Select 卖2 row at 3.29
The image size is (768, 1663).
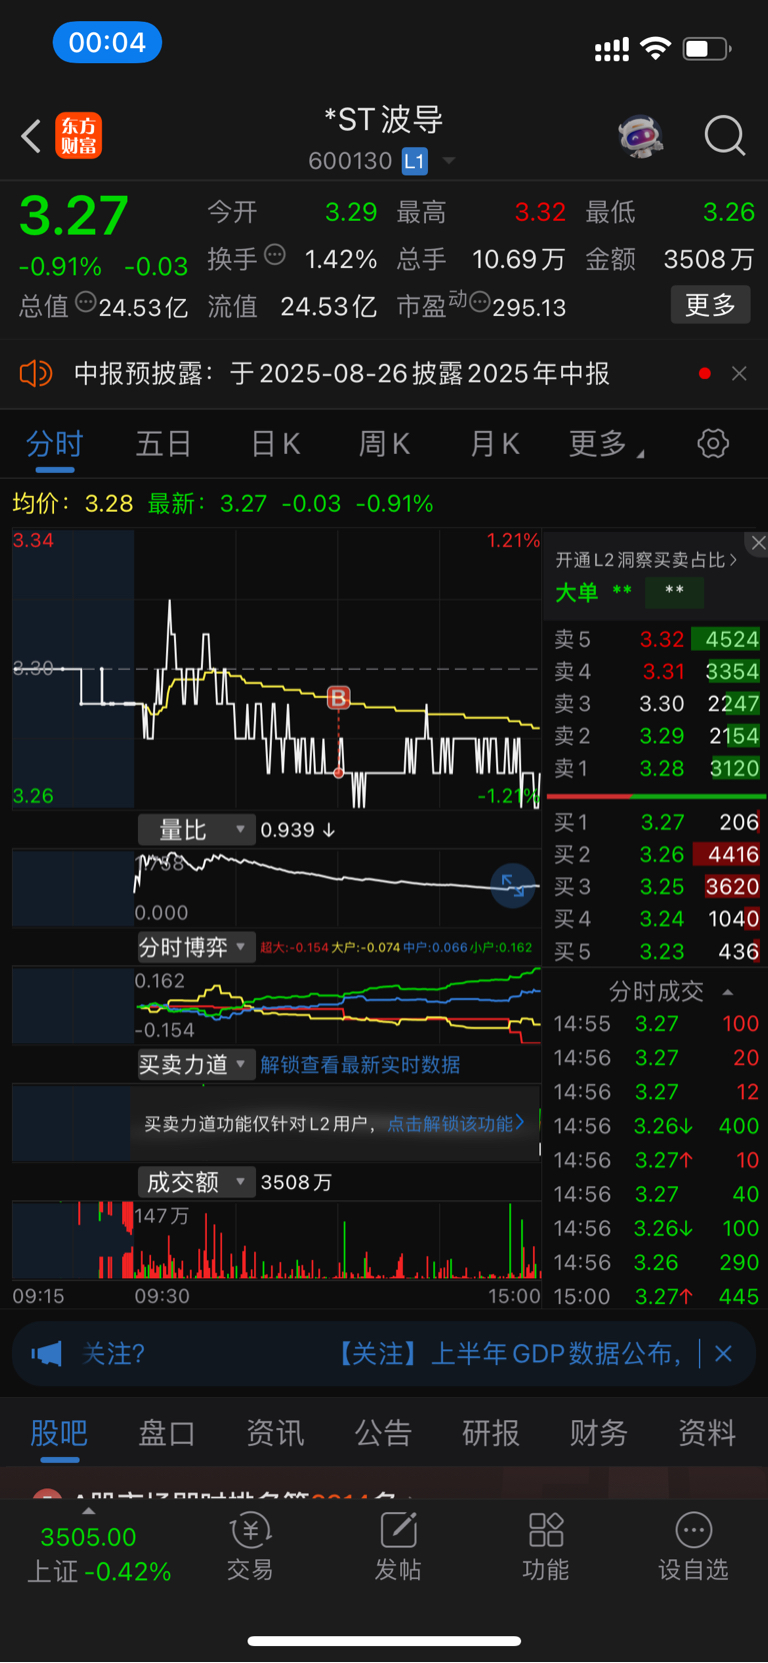[656, 736]
